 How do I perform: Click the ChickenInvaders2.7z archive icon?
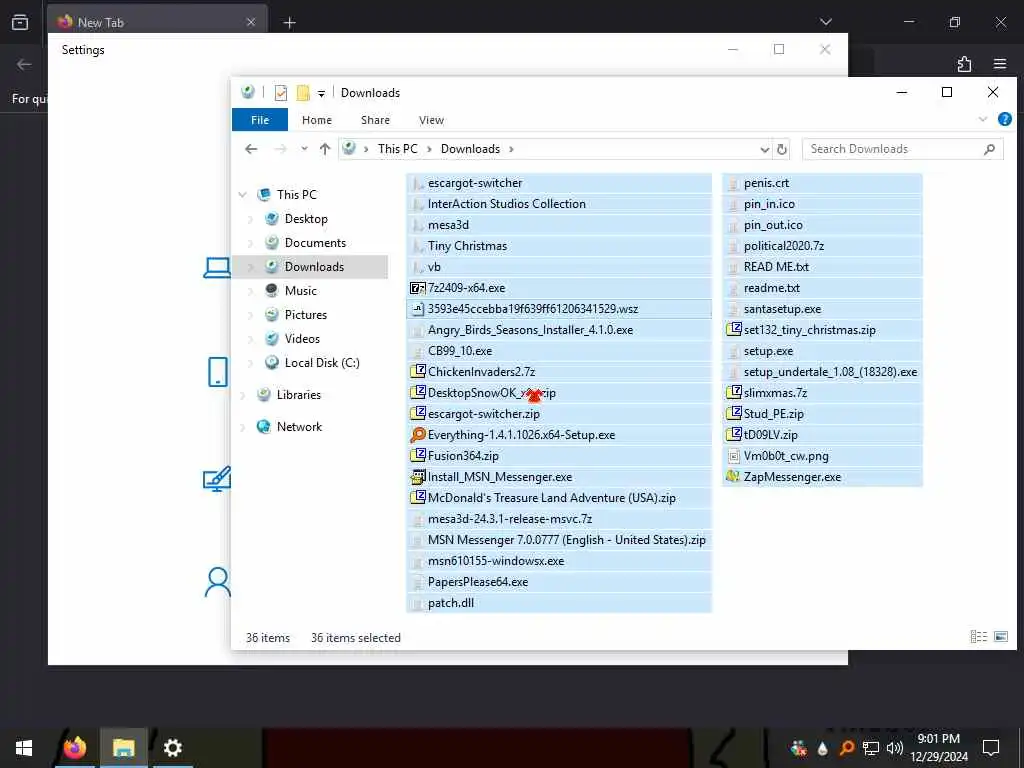(417, 372)
